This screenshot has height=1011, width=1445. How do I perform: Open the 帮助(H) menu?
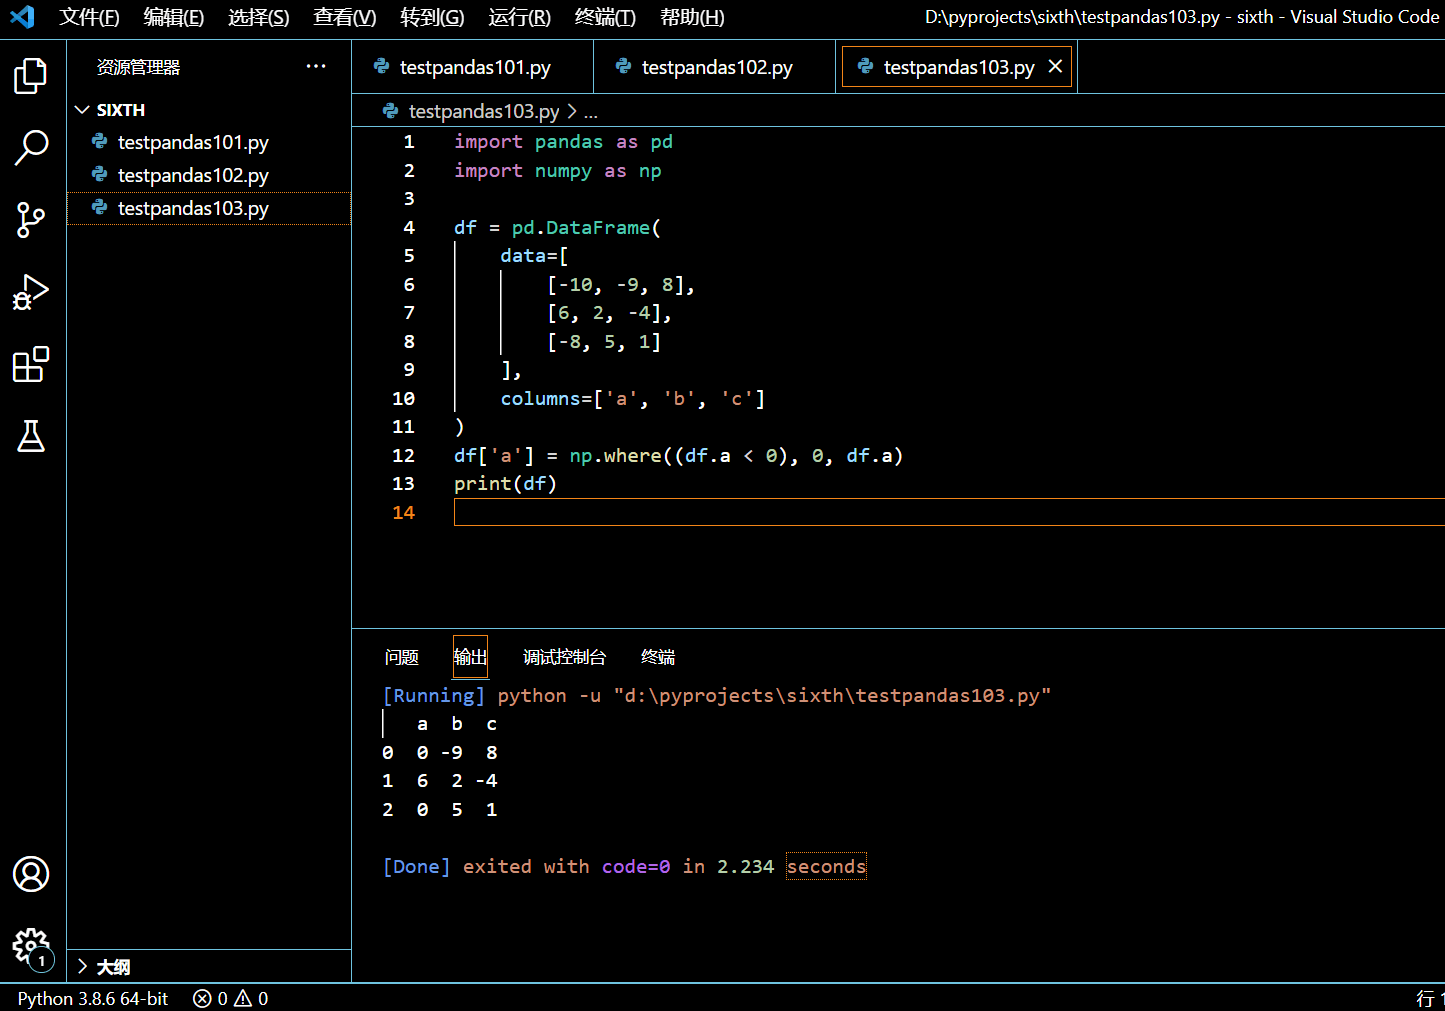(693, 17)
